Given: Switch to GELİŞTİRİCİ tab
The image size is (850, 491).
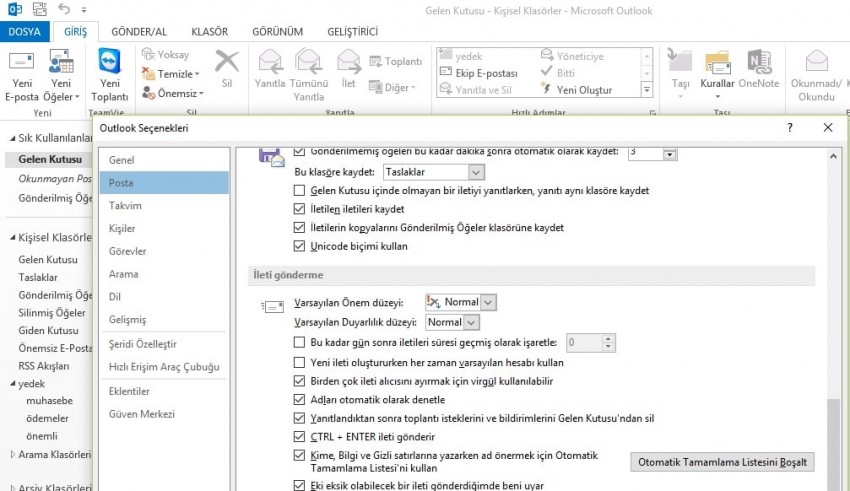Looking at the screenshot, I should 352,31.
